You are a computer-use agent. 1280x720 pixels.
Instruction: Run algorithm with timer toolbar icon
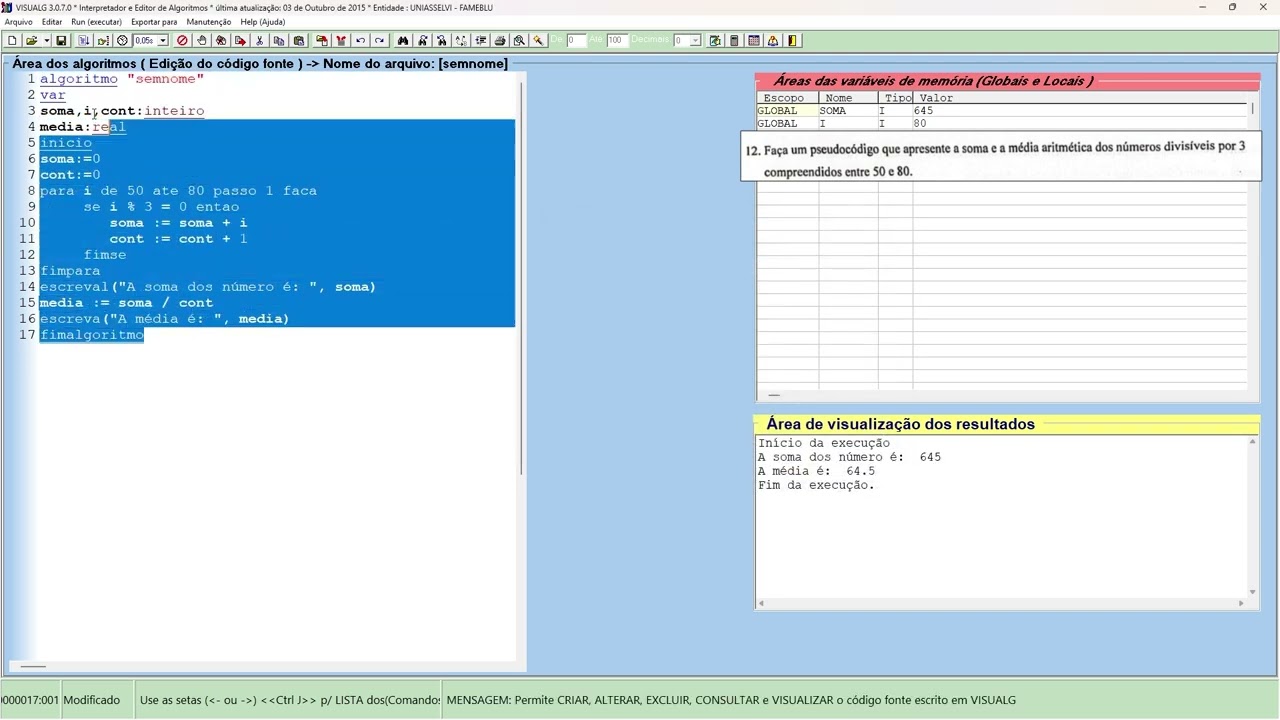pyautogui.click(x=103, y=41)
